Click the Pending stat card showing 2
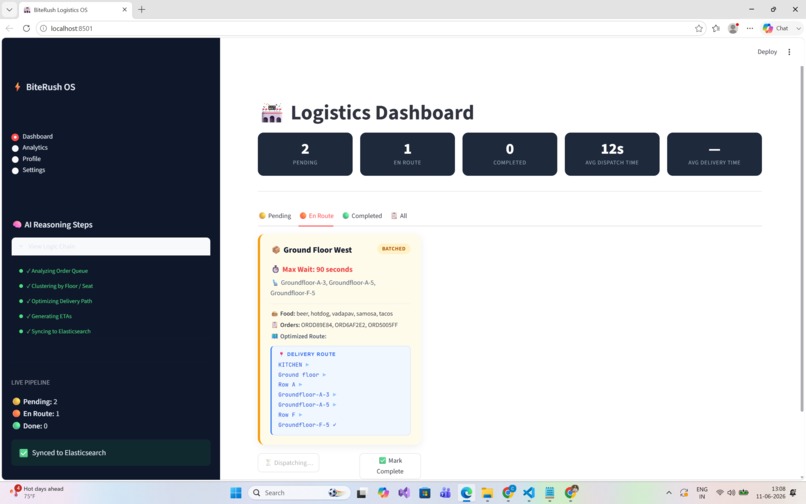806x504 pixels. point(305,154)
